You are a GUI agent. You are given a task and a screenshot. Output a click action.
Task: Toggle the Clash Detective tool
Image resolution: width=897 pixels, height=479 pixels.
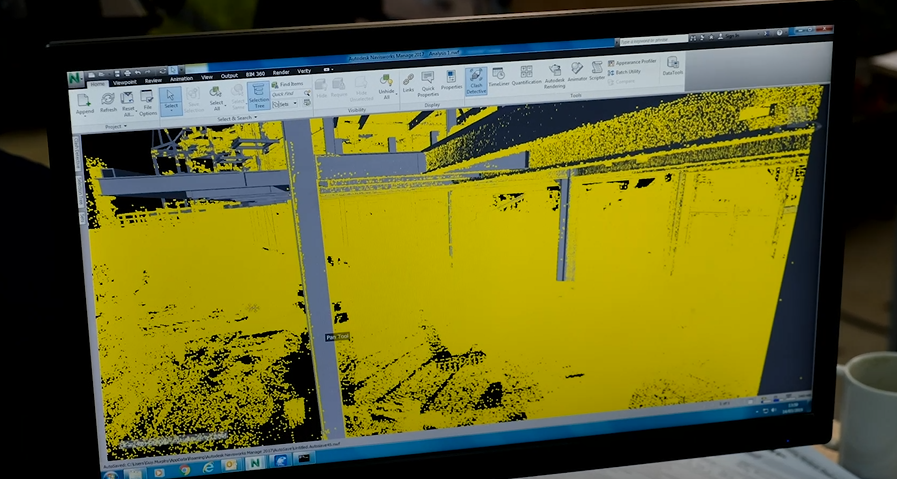pos(476,81)
